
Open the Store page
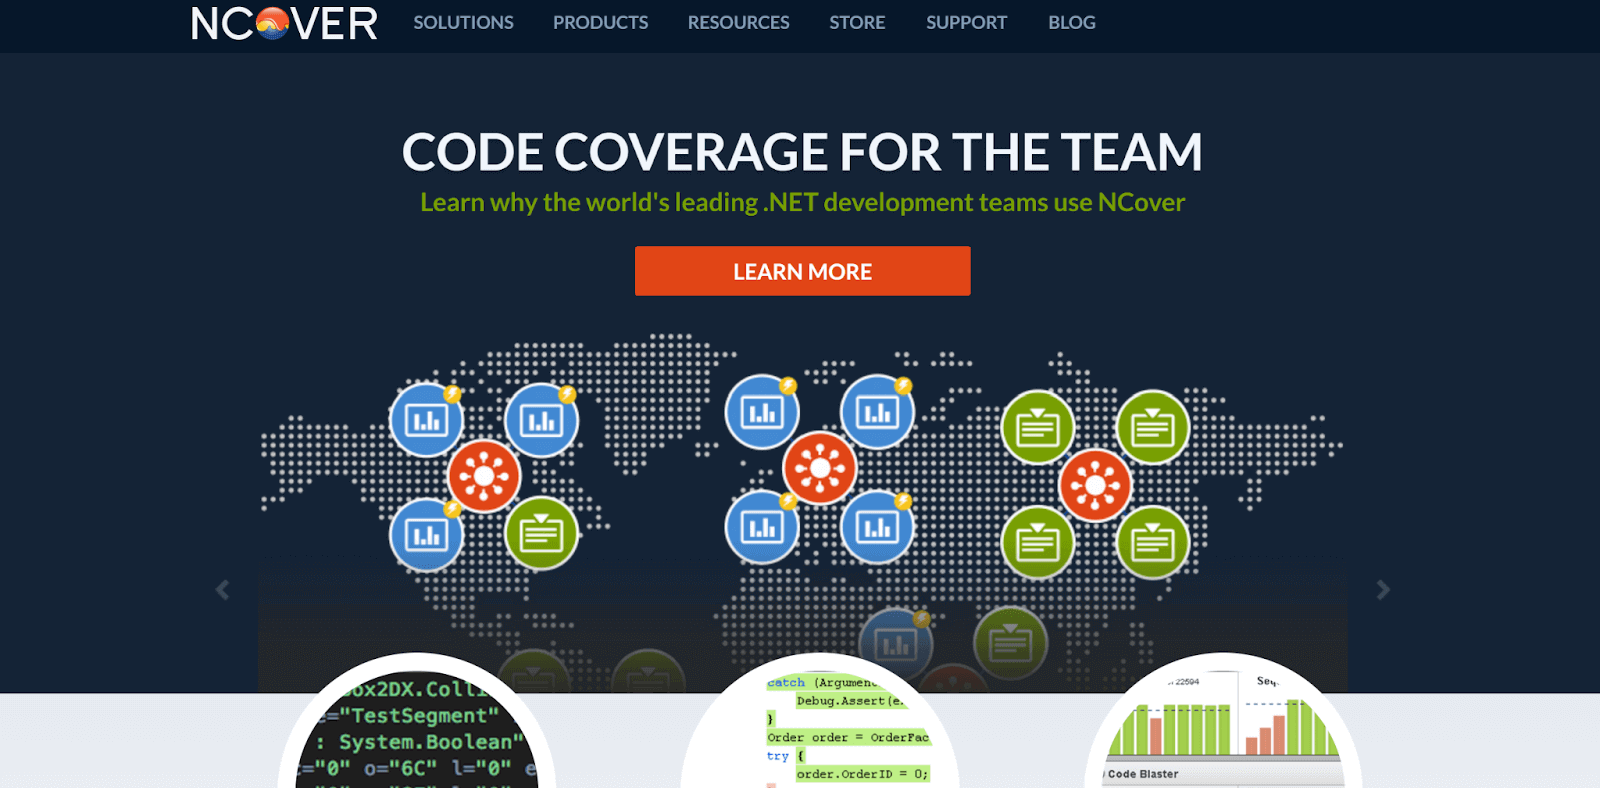(x=857, y=22)
